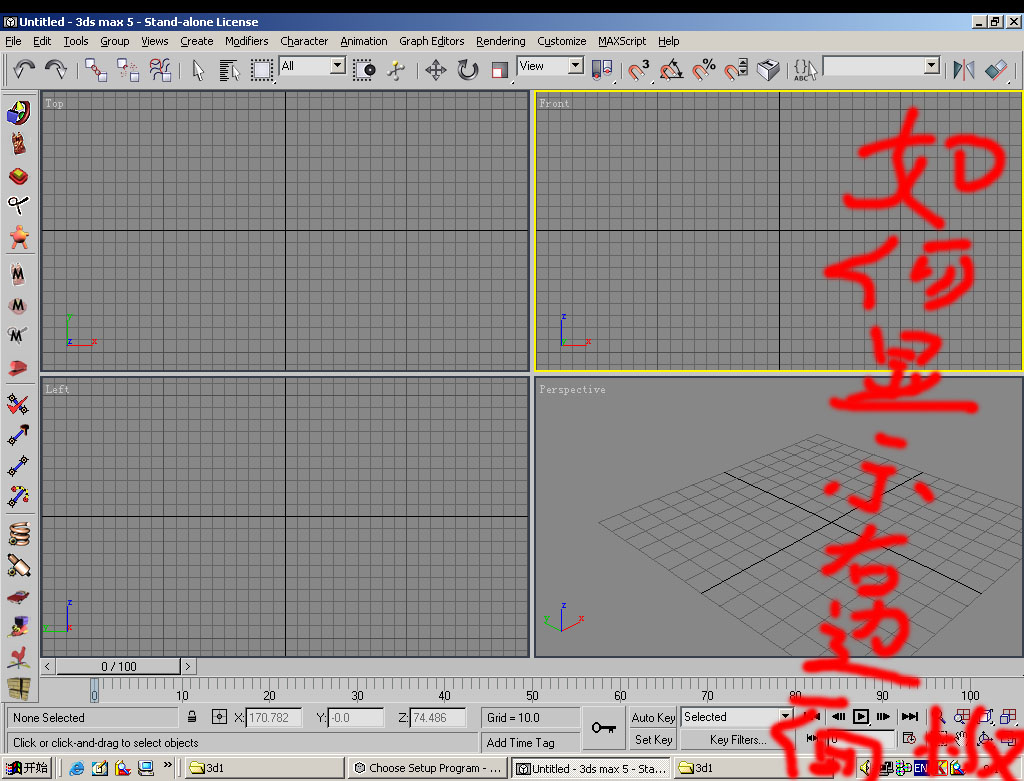1024x781 pixels.
Task: Open the Customize menu
Action: 562,41
